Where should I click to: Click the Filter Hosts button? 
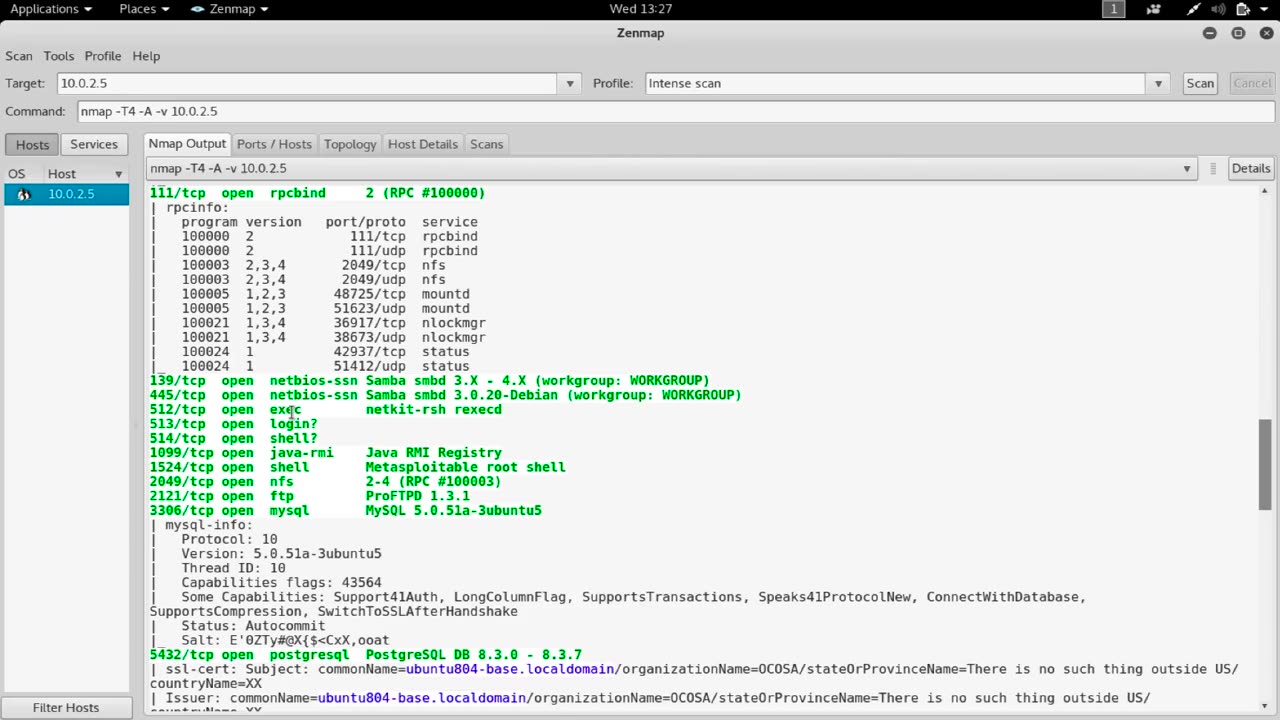[x=66, y=707]
